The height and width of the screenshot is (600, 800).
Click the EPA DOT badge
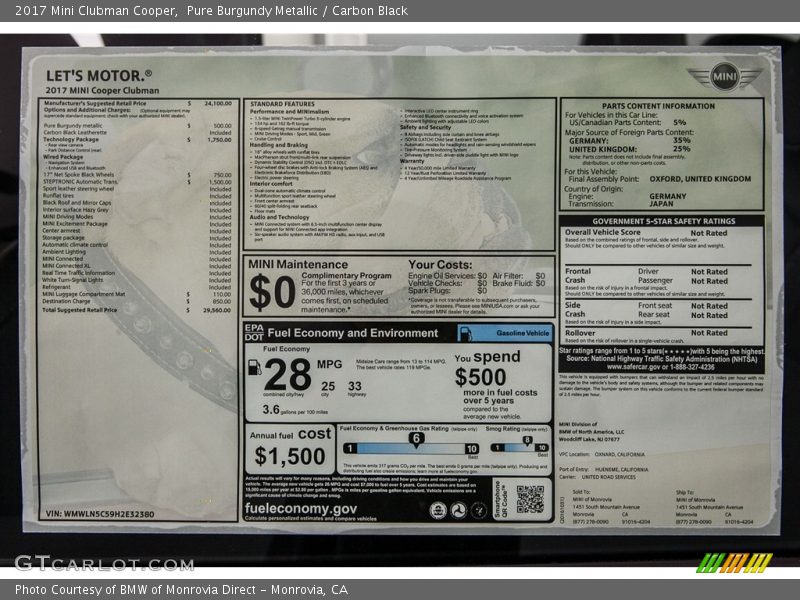click(x=254, y=333)
